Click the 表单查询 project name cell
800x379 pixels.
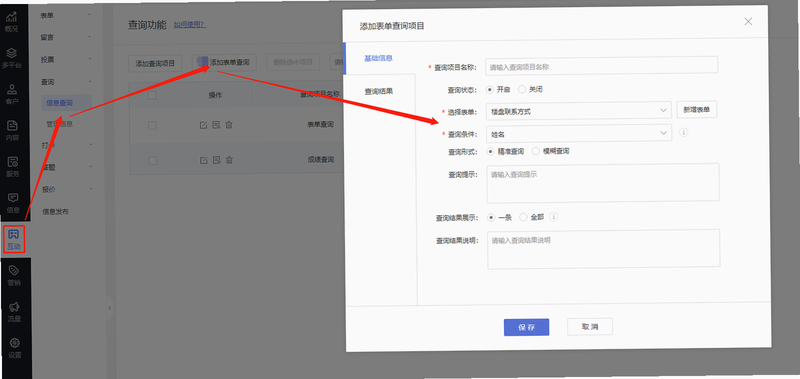pyautogui.click(x=320, y=124)
